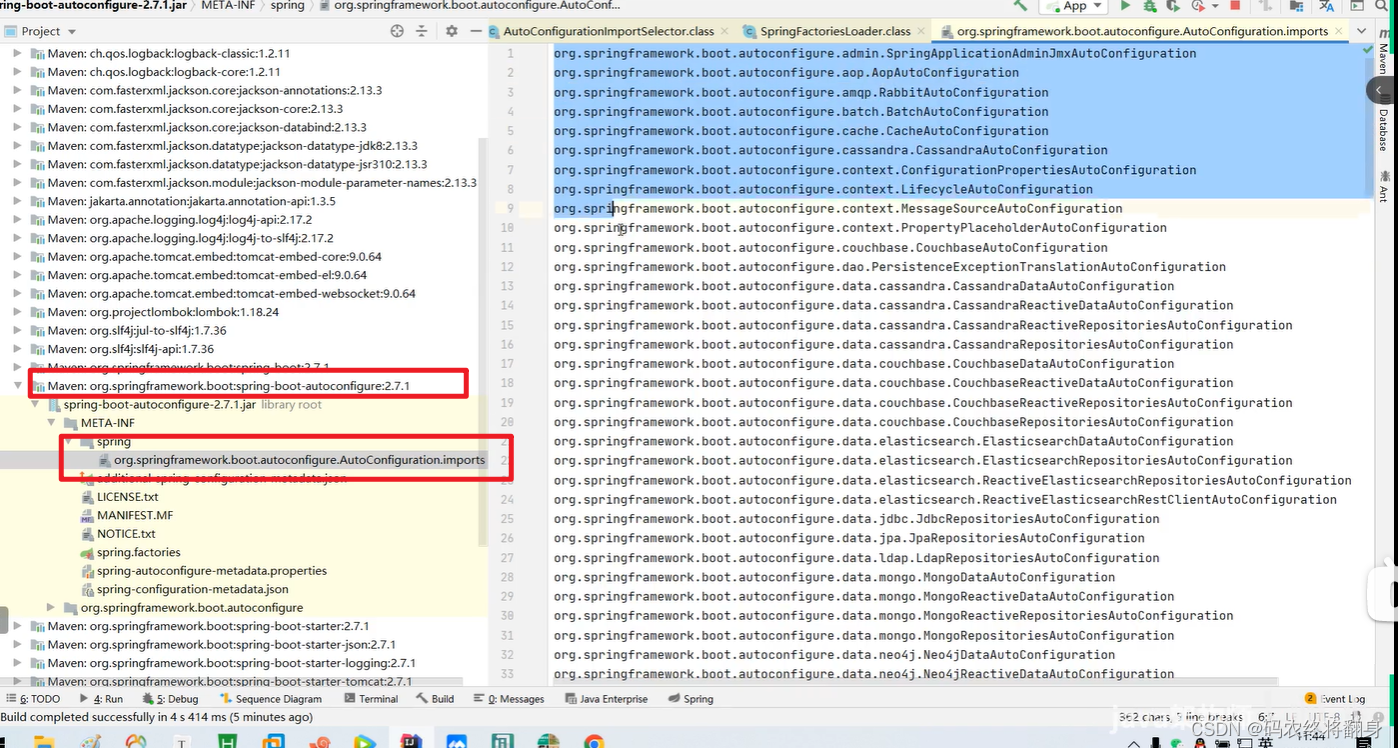Open the TODO tool window
This screenshot has height=748, width=1398.
point(33,699)
